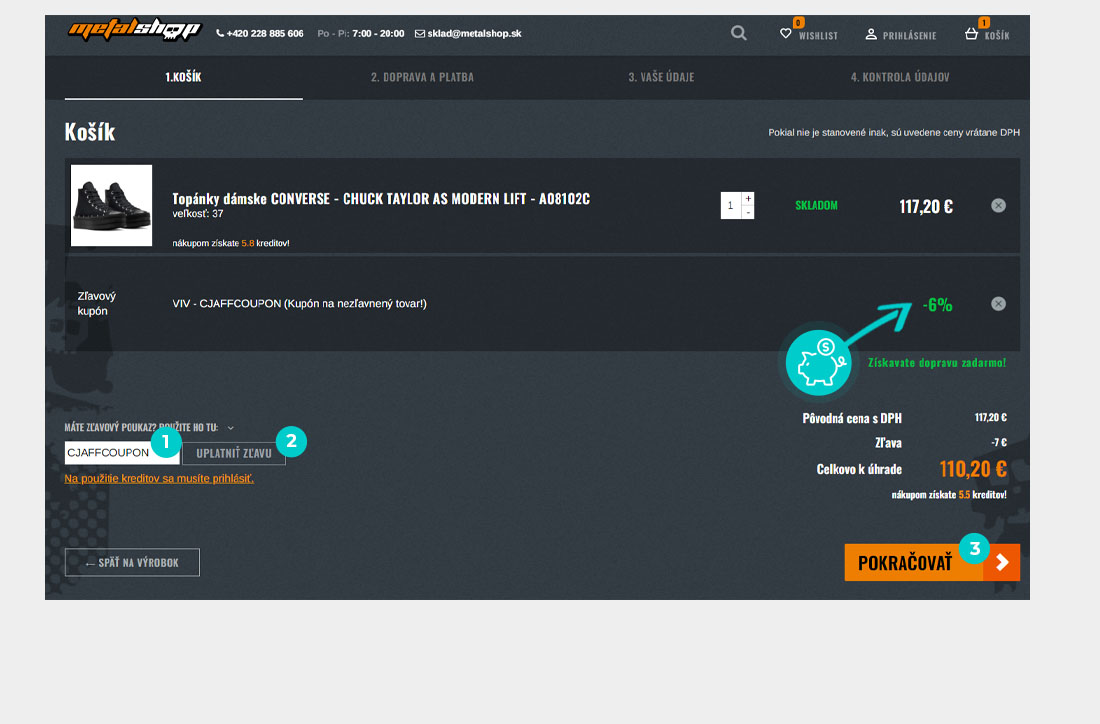Increase the quantity with the plus button
Screen dimensions: 1100x724
(x=748, y=199)
